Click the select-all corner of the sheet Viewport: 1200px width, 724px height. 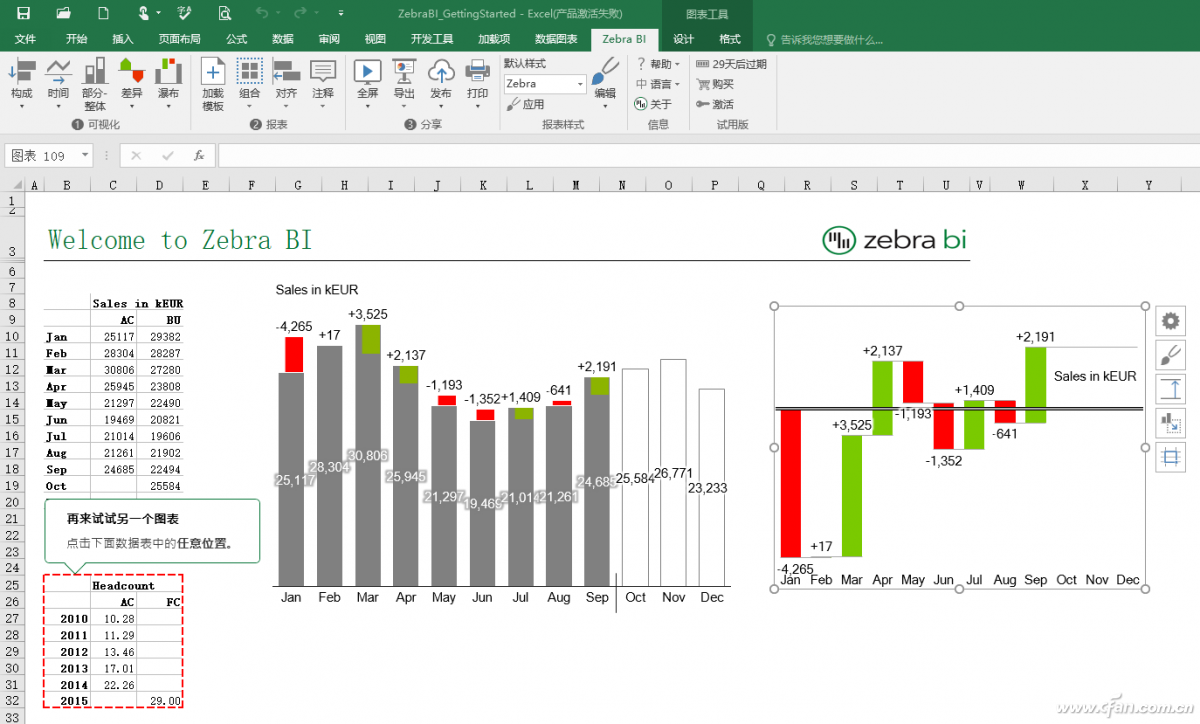point(12,185)
